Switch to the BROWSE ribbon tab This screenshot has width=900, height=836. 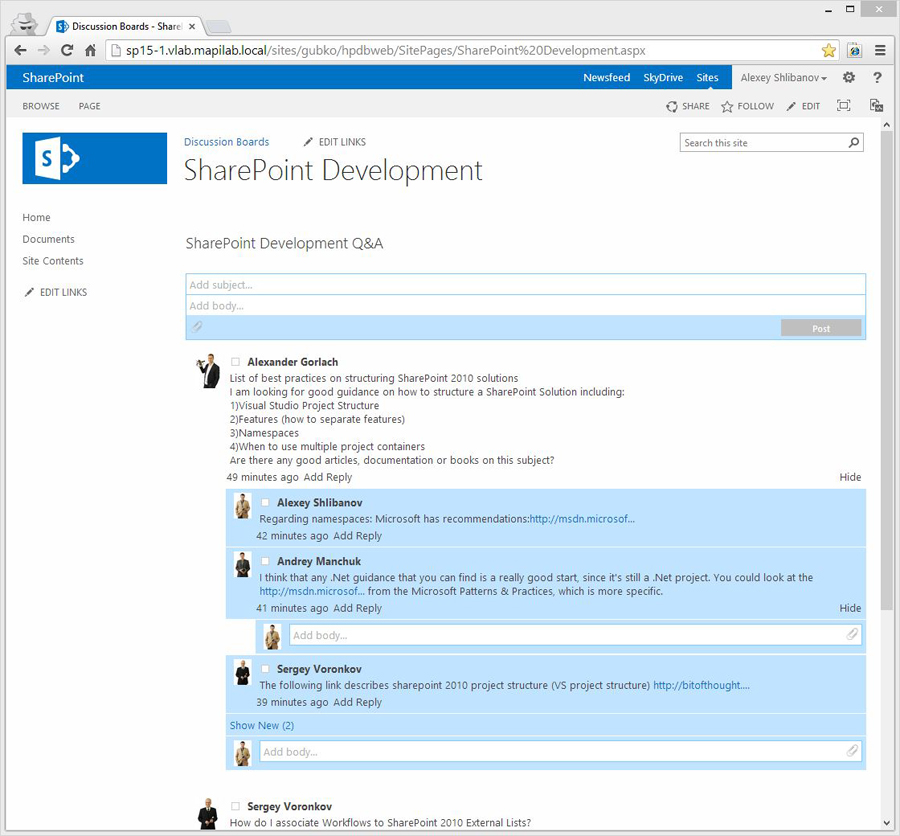(x=41, y=106)
